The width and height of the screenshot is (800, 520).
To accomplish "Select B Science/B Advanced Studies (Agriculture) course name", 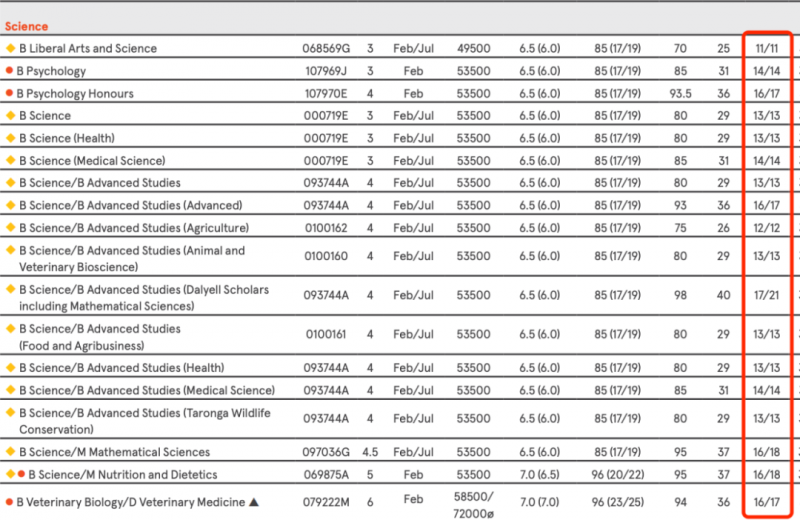I will [134, 228].
